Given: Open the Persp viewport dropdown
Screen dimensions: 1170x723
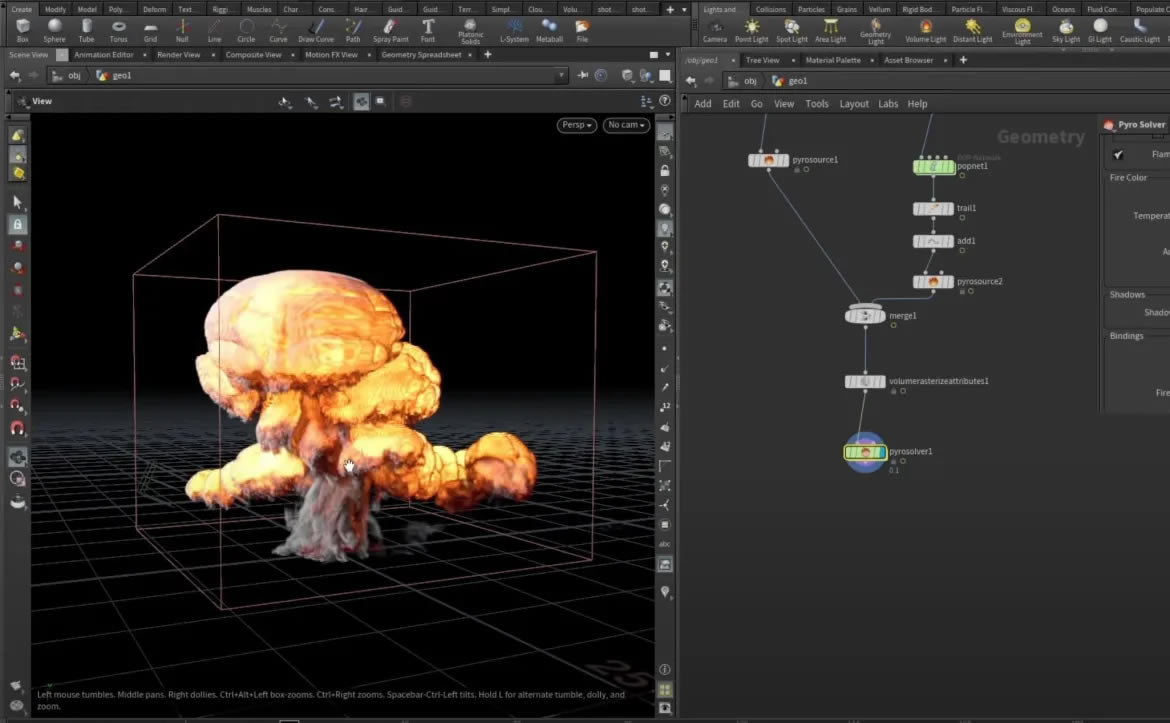Looking at the screenshot, I should tap(576, 125).
